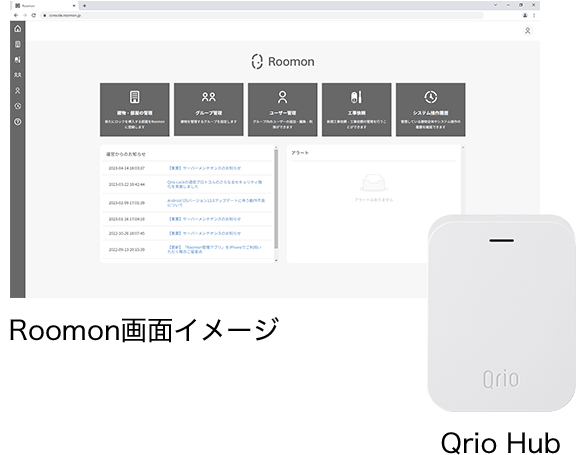Image resolution: width=580 pixels, height=455 pixels.
Task: Open the two-person group icon in sidebar
Action: click(18, 75)
